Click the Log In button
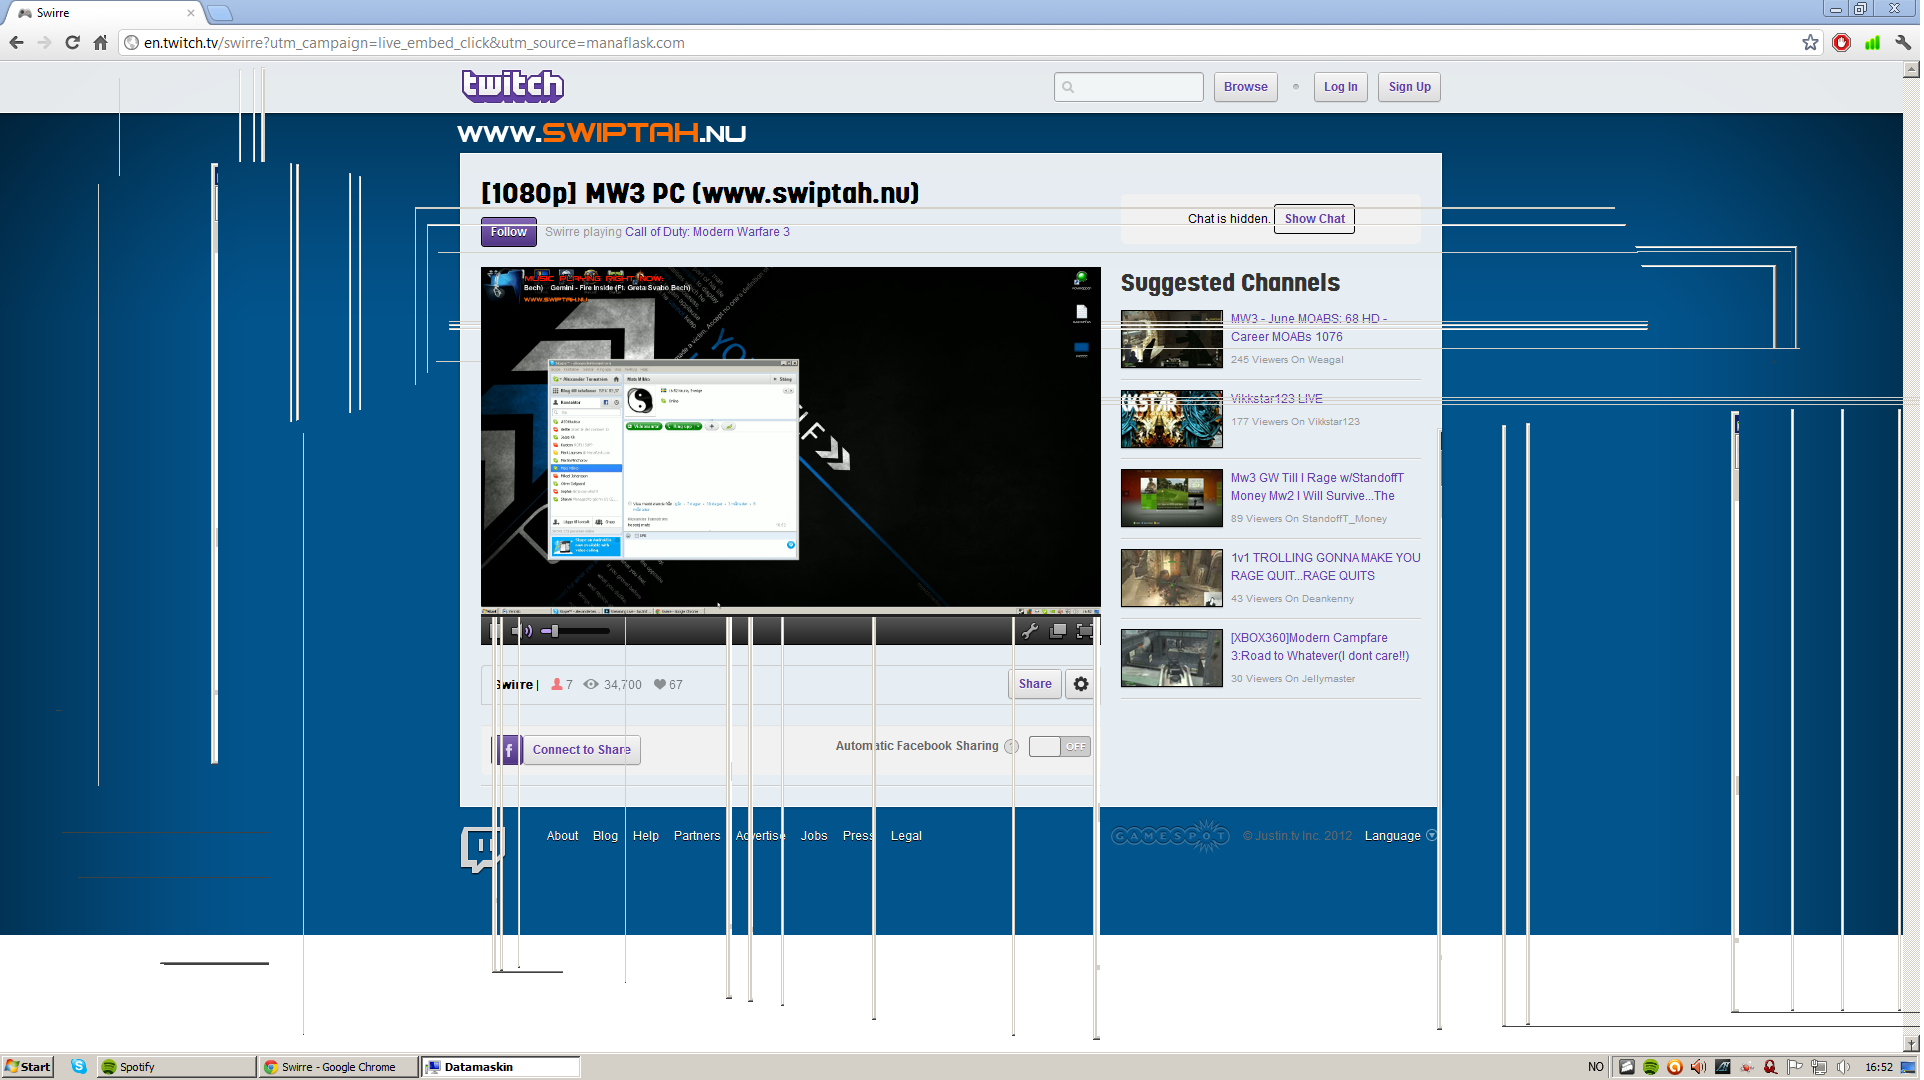The width and height of the screenshot is (1924, 1080). [1340, 87]
